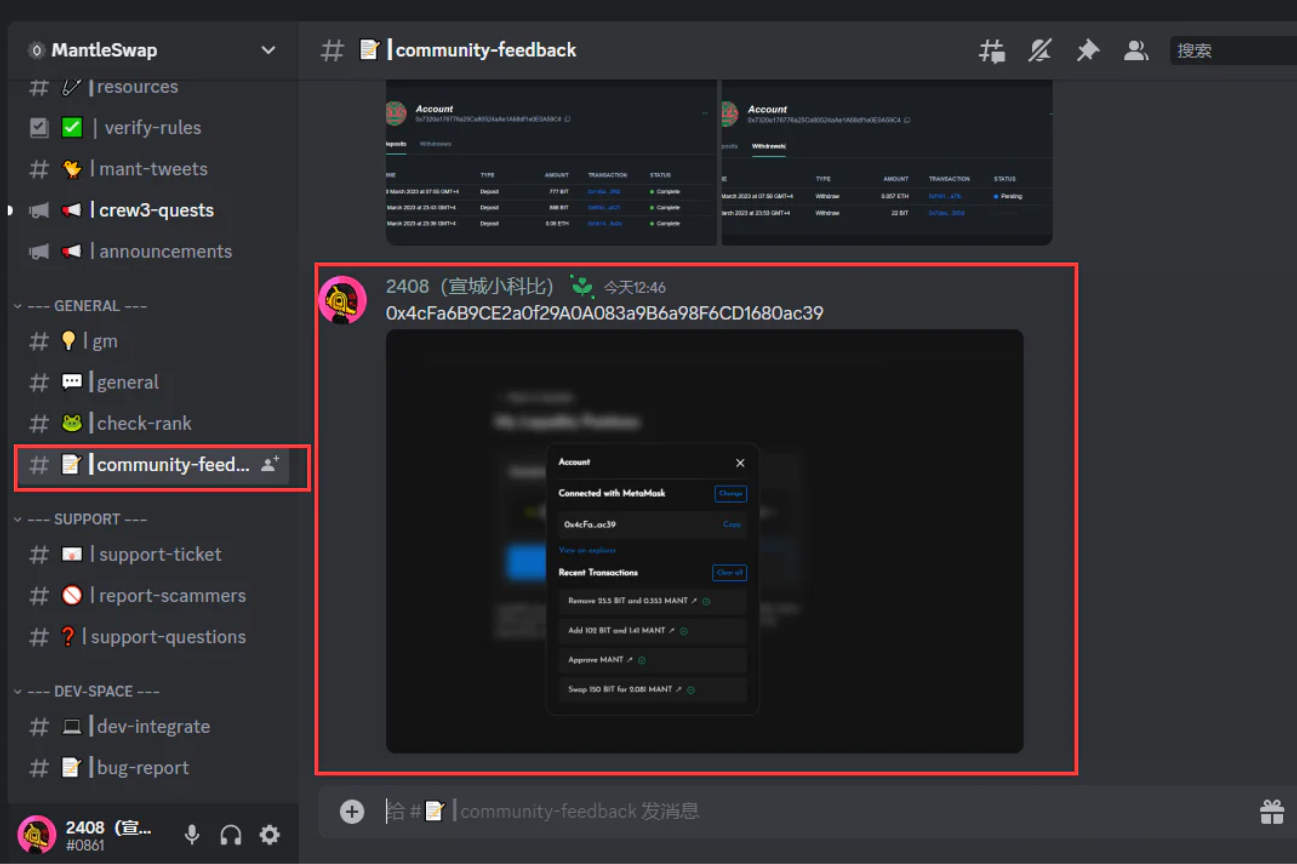Show the member list icon

pos(1135,51)
